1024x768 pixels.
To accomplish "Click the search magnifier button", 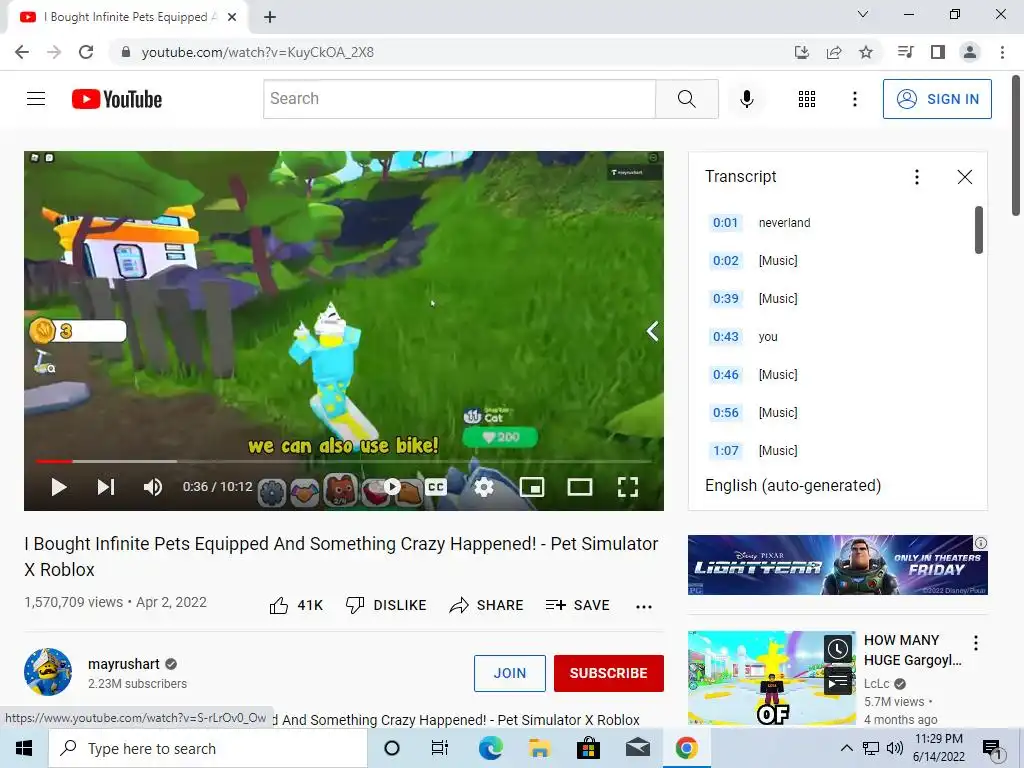I will [686, 99].
